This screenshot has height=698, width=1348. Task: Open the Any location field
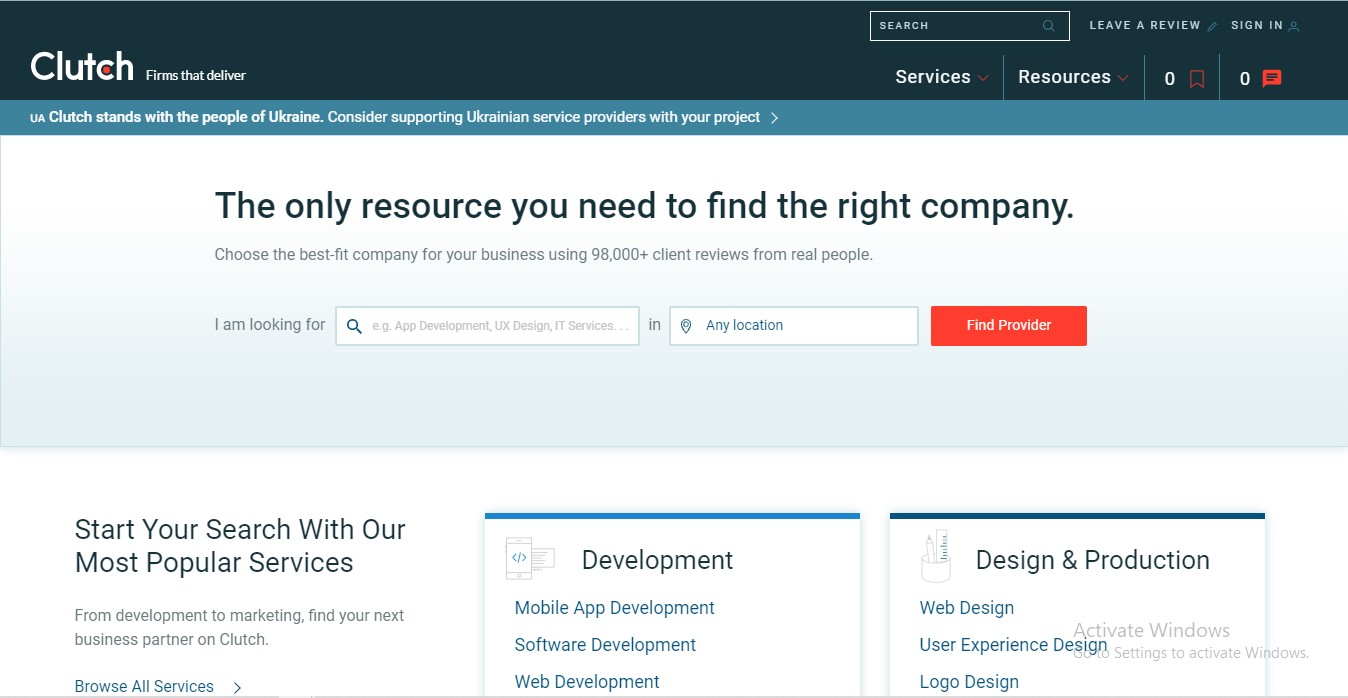pyautogui.click(x=794, y=326)
